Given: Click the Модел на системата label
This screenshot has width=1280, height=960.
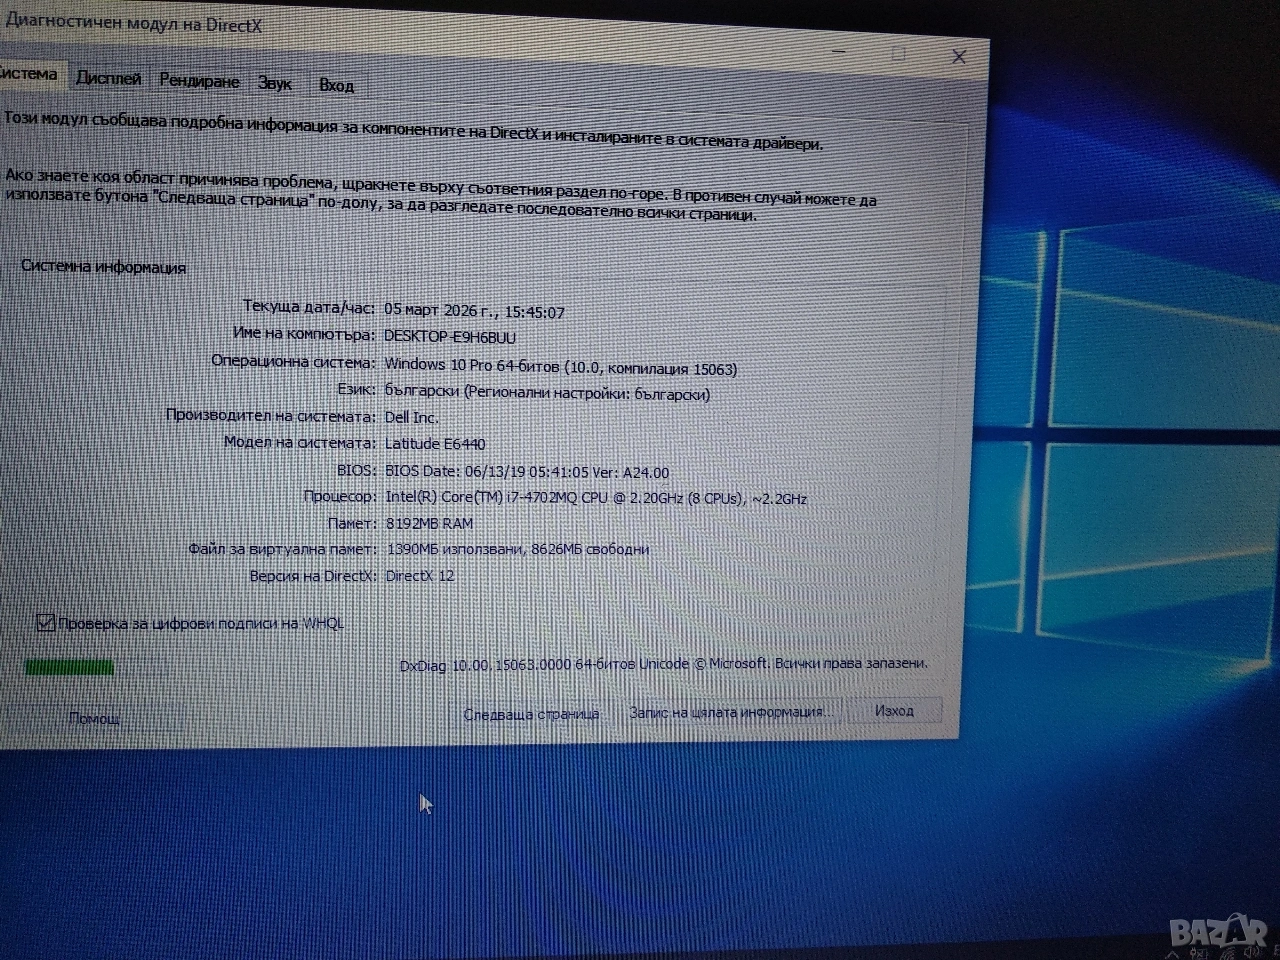Looking at the screenshot, I should pos(300,442).
